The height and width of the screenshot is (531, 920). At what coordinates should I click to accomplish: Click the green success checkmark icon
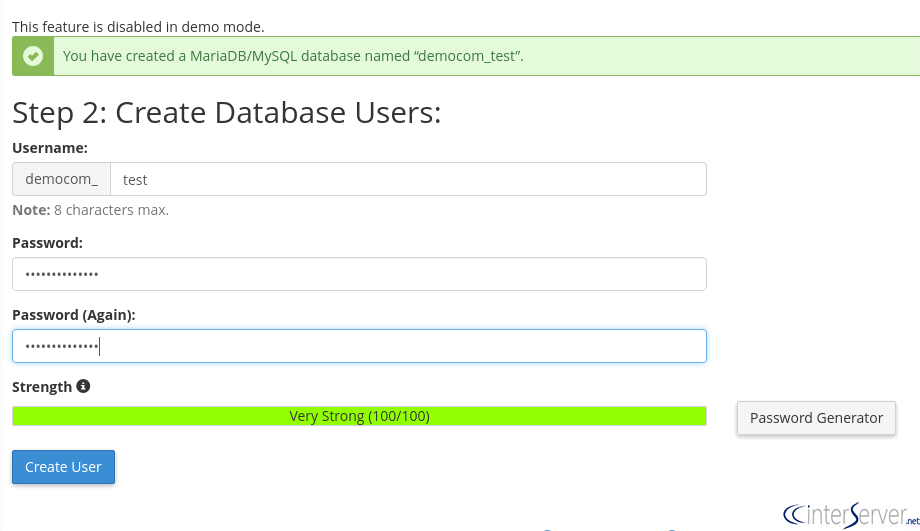click(x=33, y=56)
